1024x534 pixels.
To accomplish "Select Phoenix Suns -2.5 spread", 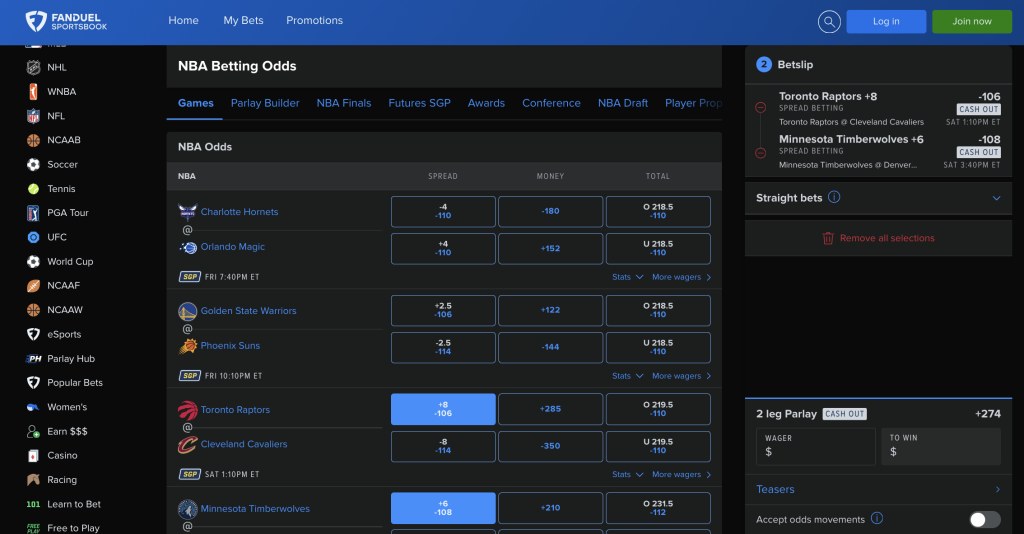I will (443, 347).
